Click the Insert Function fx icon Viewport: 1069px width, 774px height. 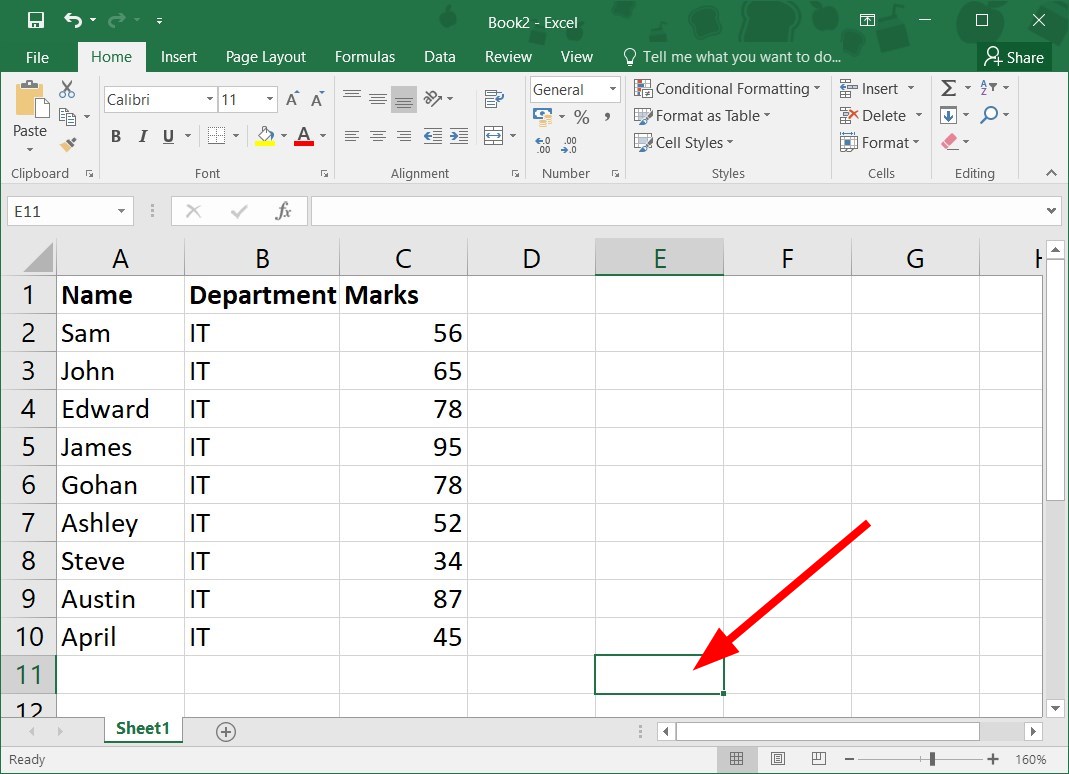click(x=283, y=211)
